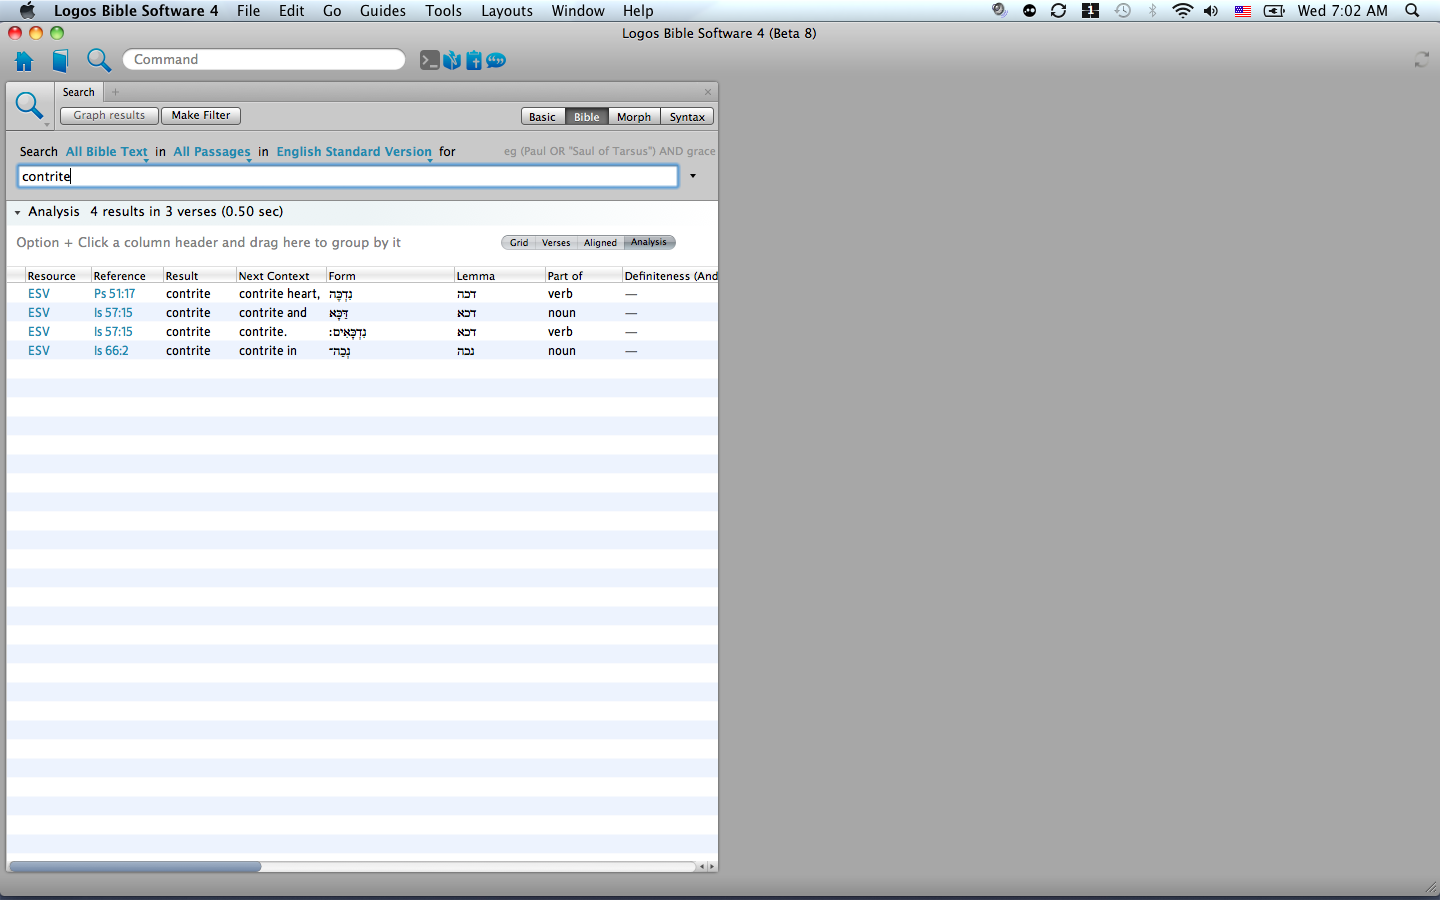This screenshot has height=900, width=1440.
Task: Switch to Morph search type
Action: coord(634,117)
